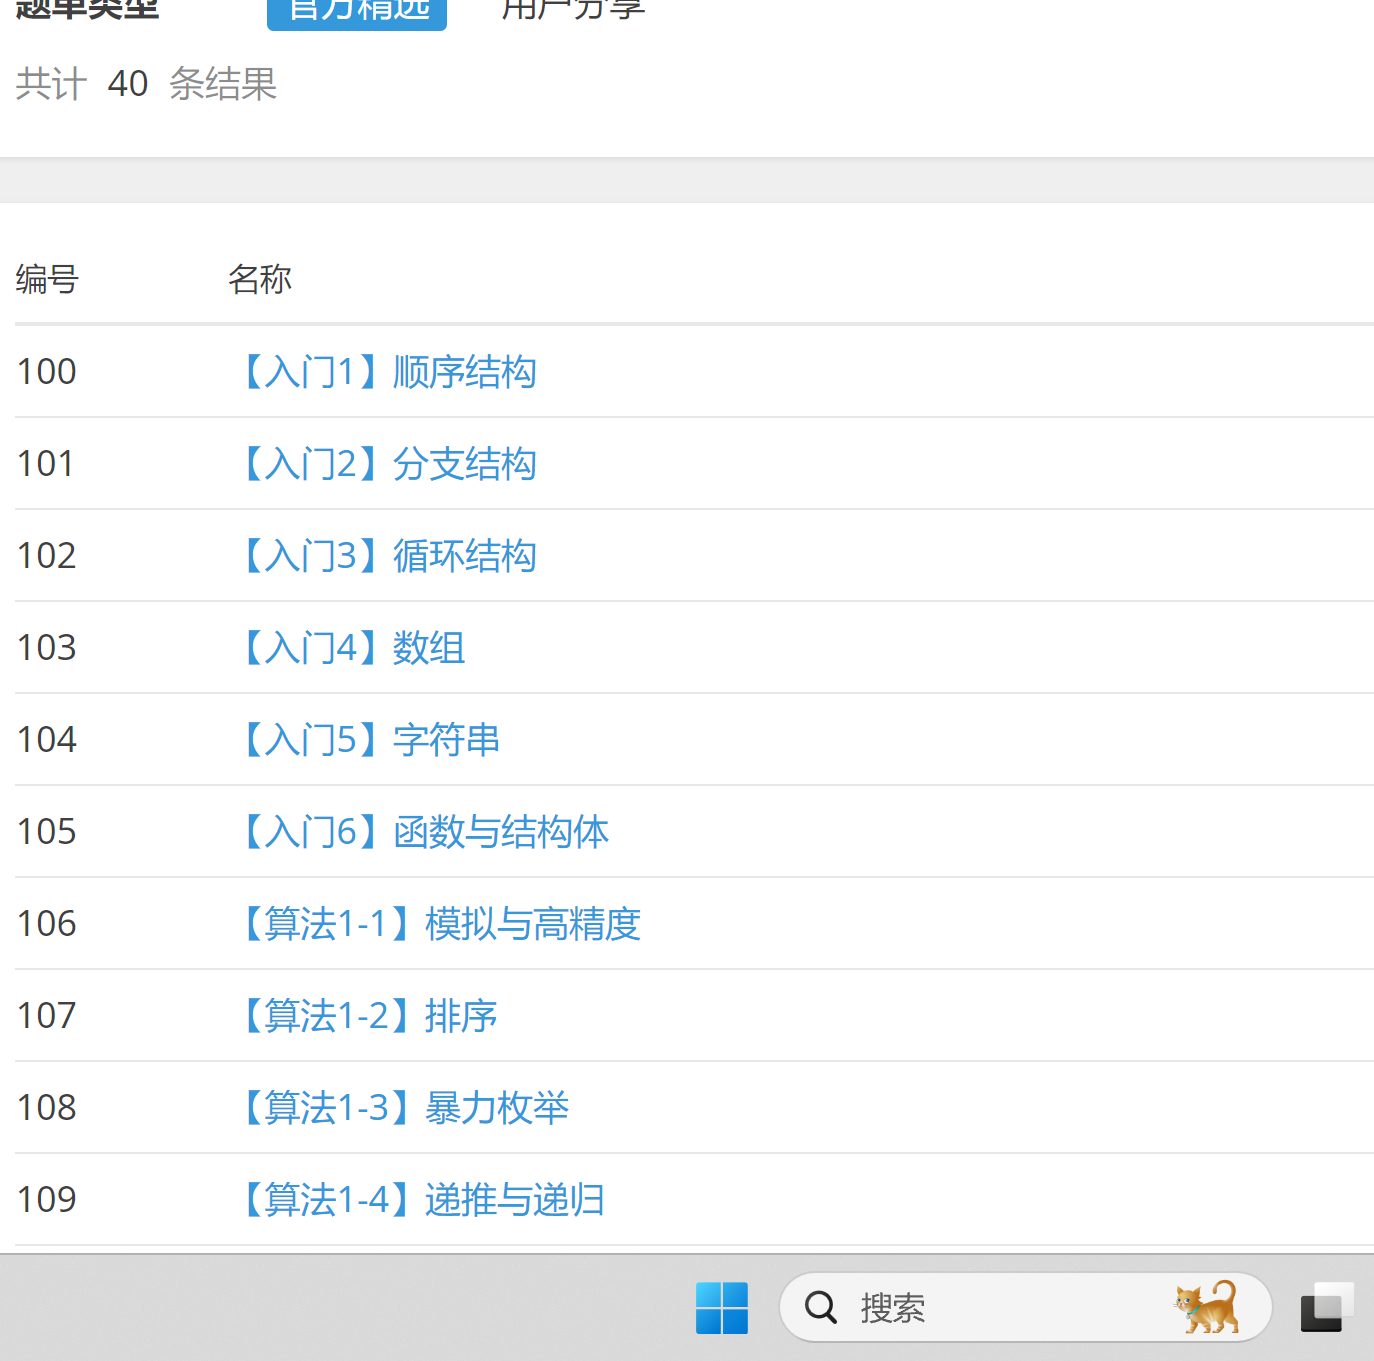Visit the 【算法1-3】暴力枚举 list
The height and width of the screenshot is (1361, 1374).
(x=403, y=1108)
